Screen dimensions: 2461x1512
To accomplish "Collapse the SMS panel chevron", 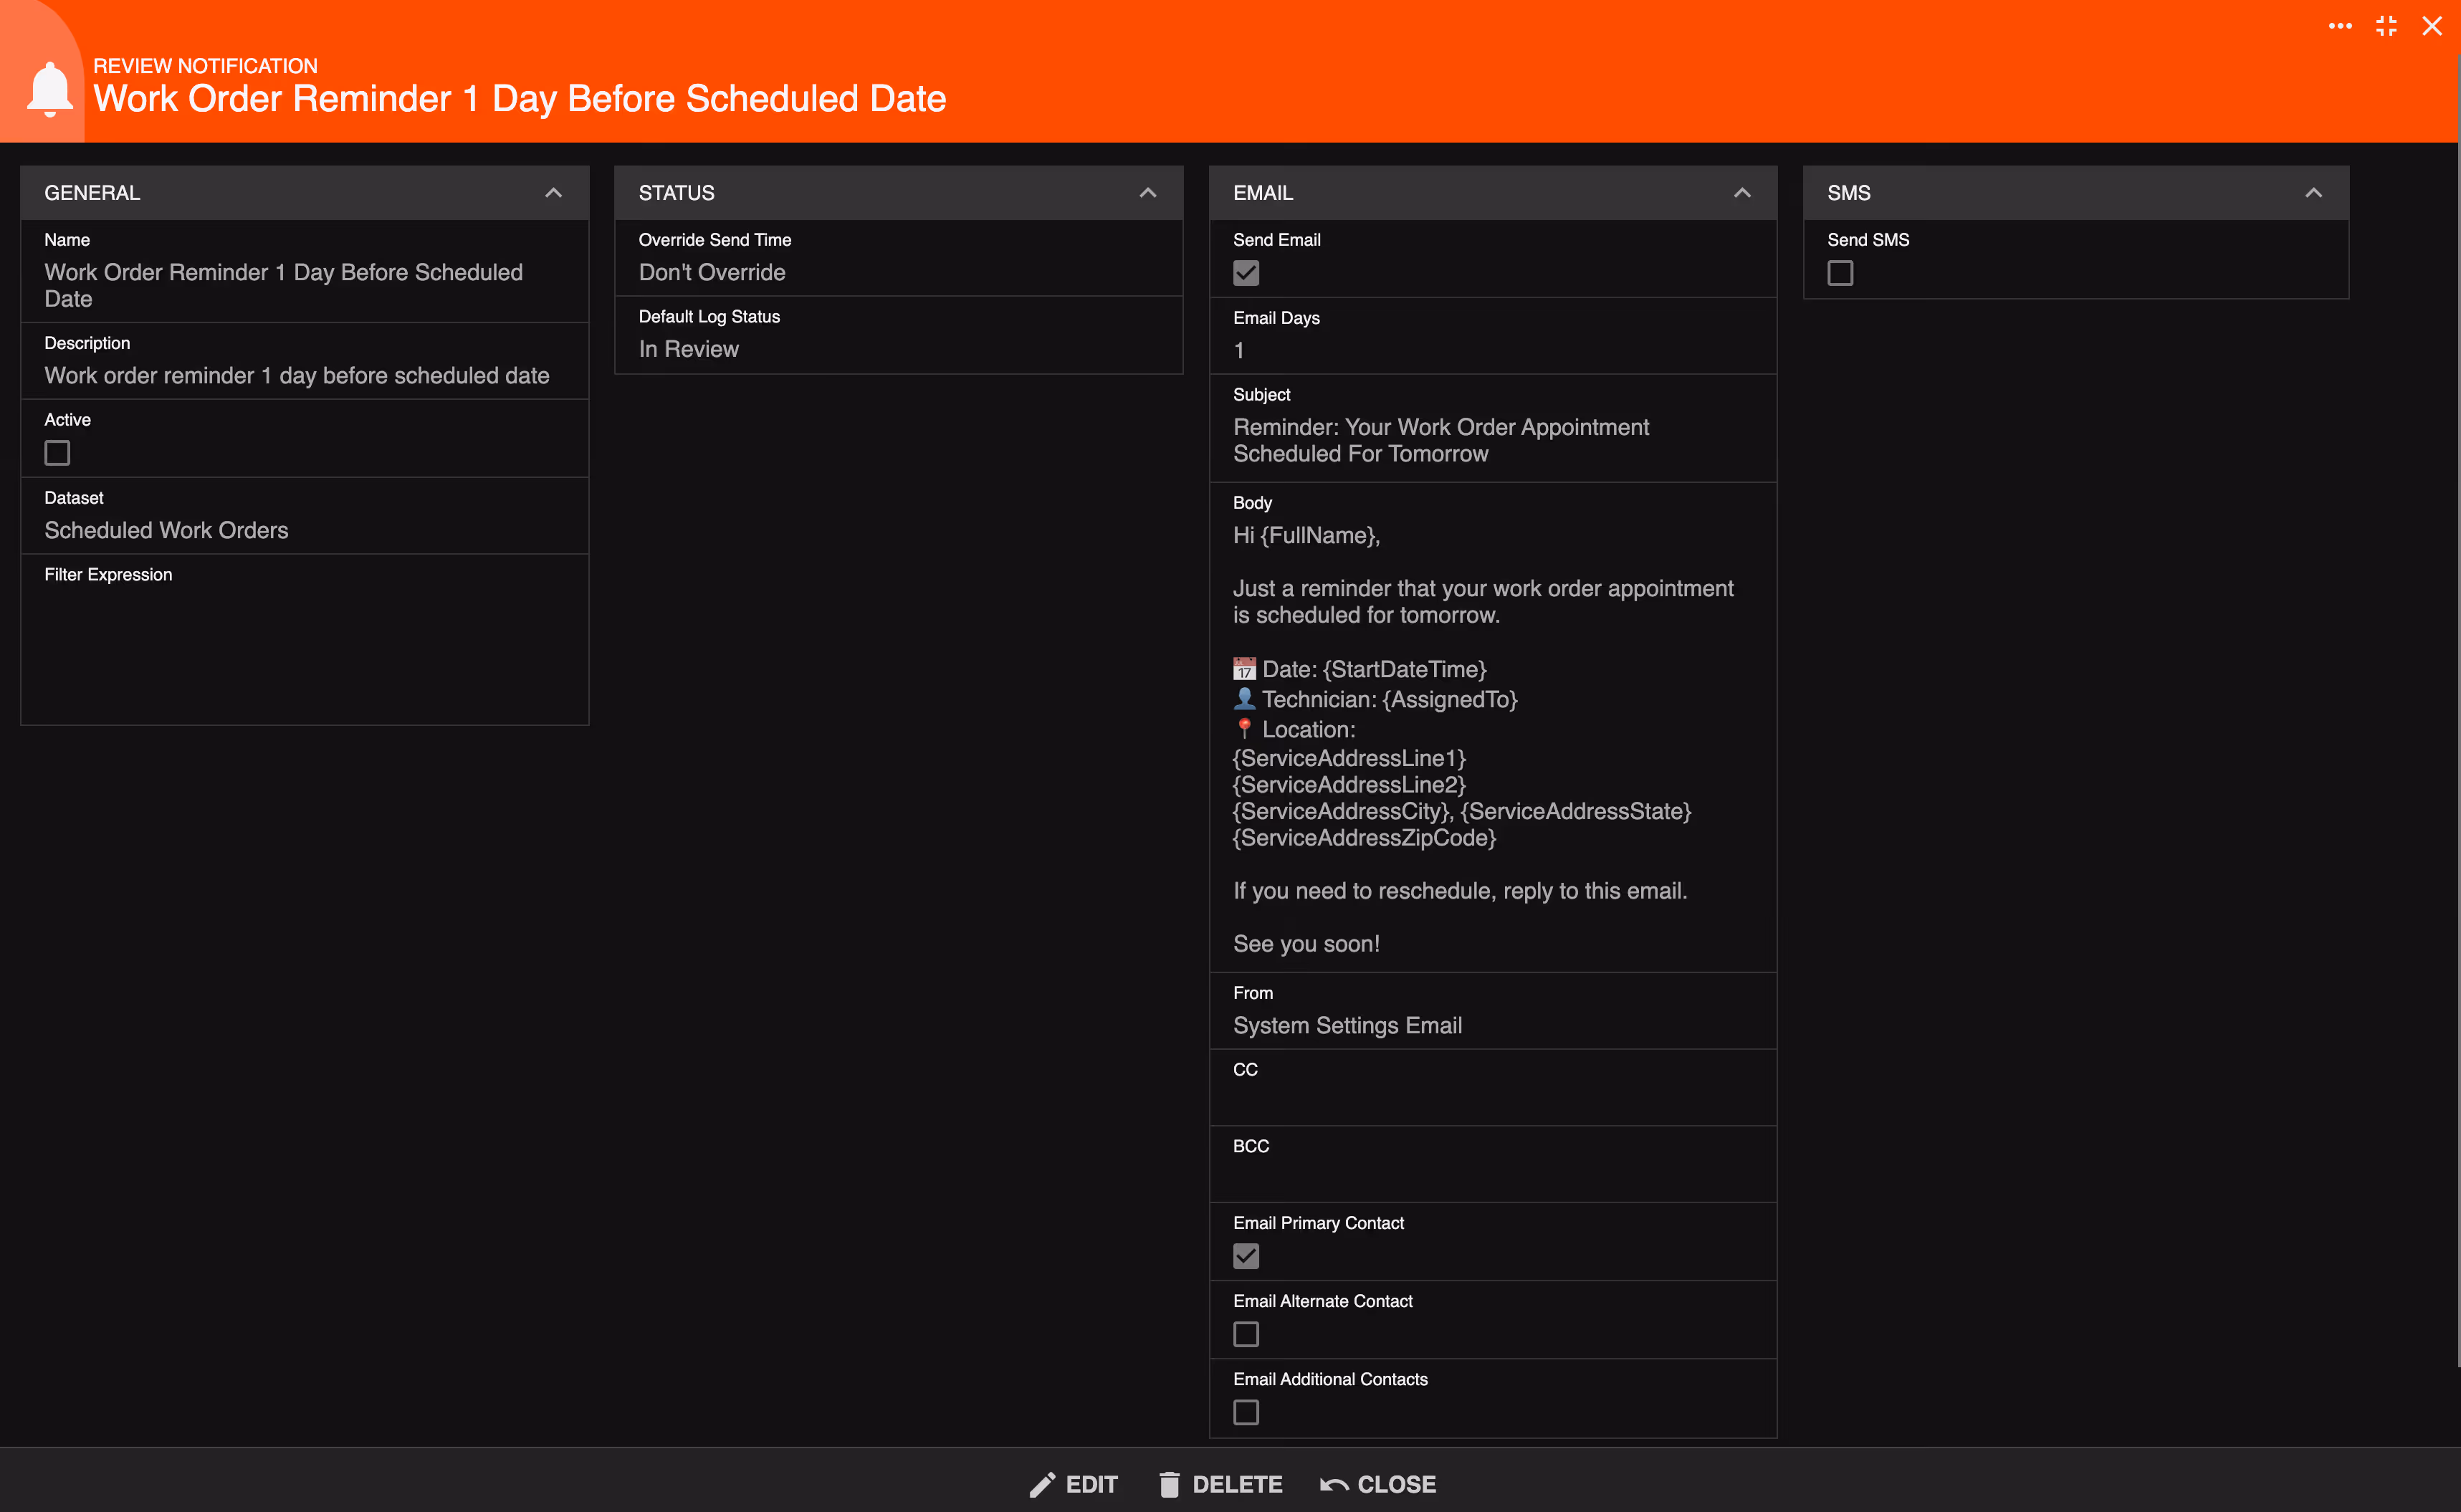I will click(x=2313, y=193).
